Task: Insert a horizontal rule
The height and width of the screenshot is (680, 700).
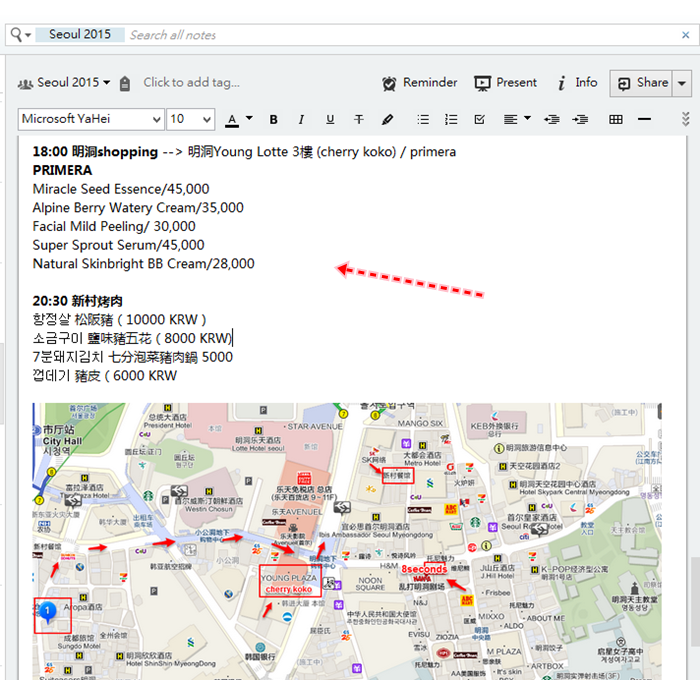Action: tap(644, 119)
